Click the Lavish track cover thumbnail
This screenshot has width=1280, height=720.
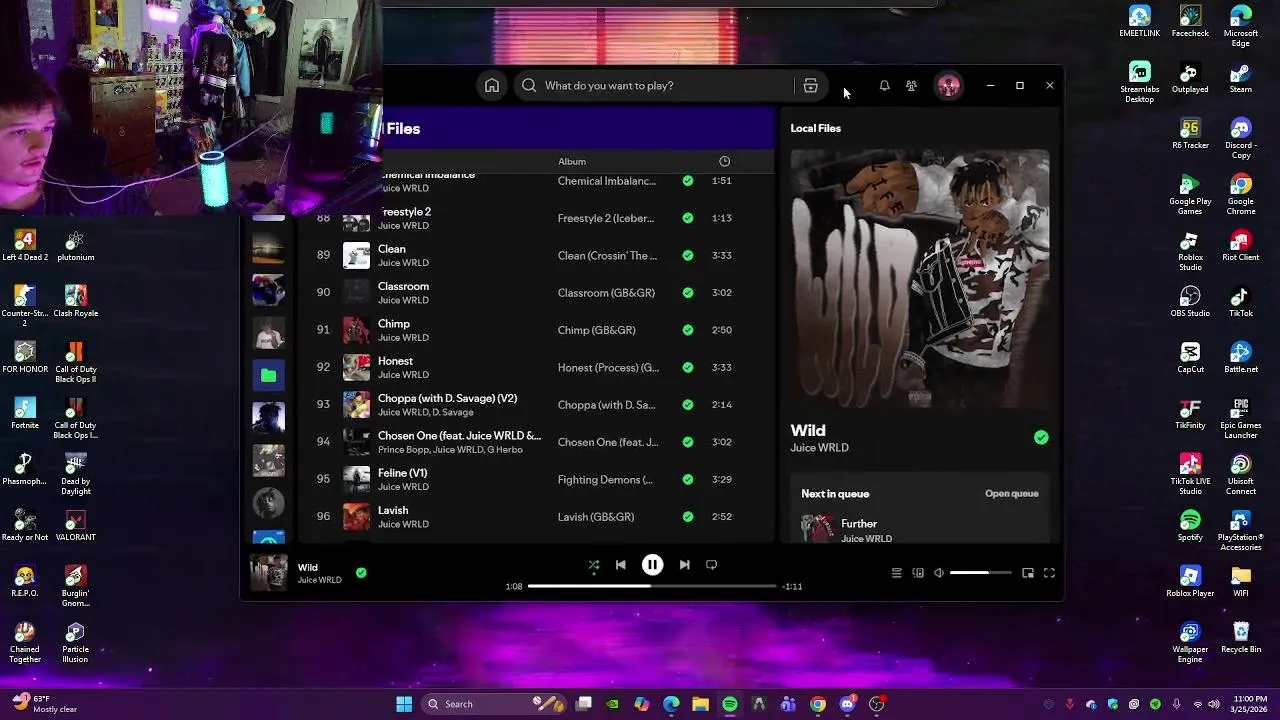(x=356, y=517)
